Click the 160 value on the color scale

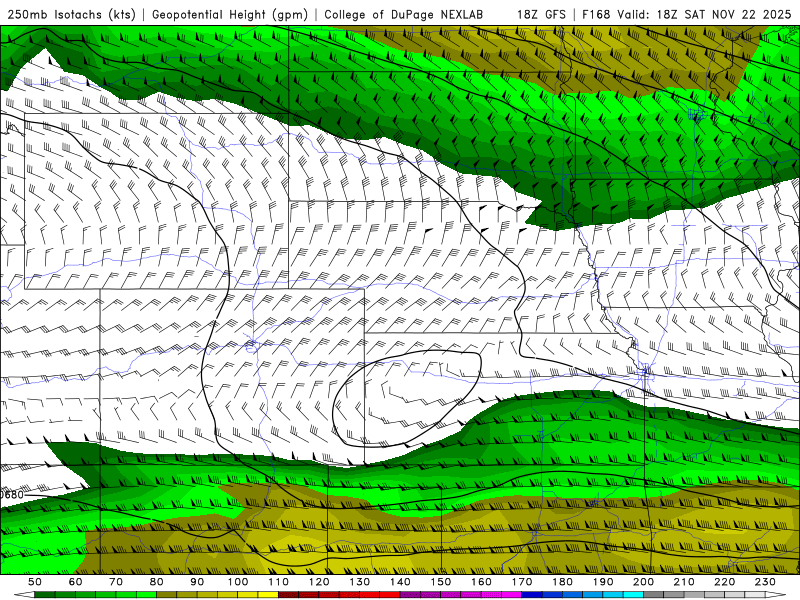coord(481,582)
